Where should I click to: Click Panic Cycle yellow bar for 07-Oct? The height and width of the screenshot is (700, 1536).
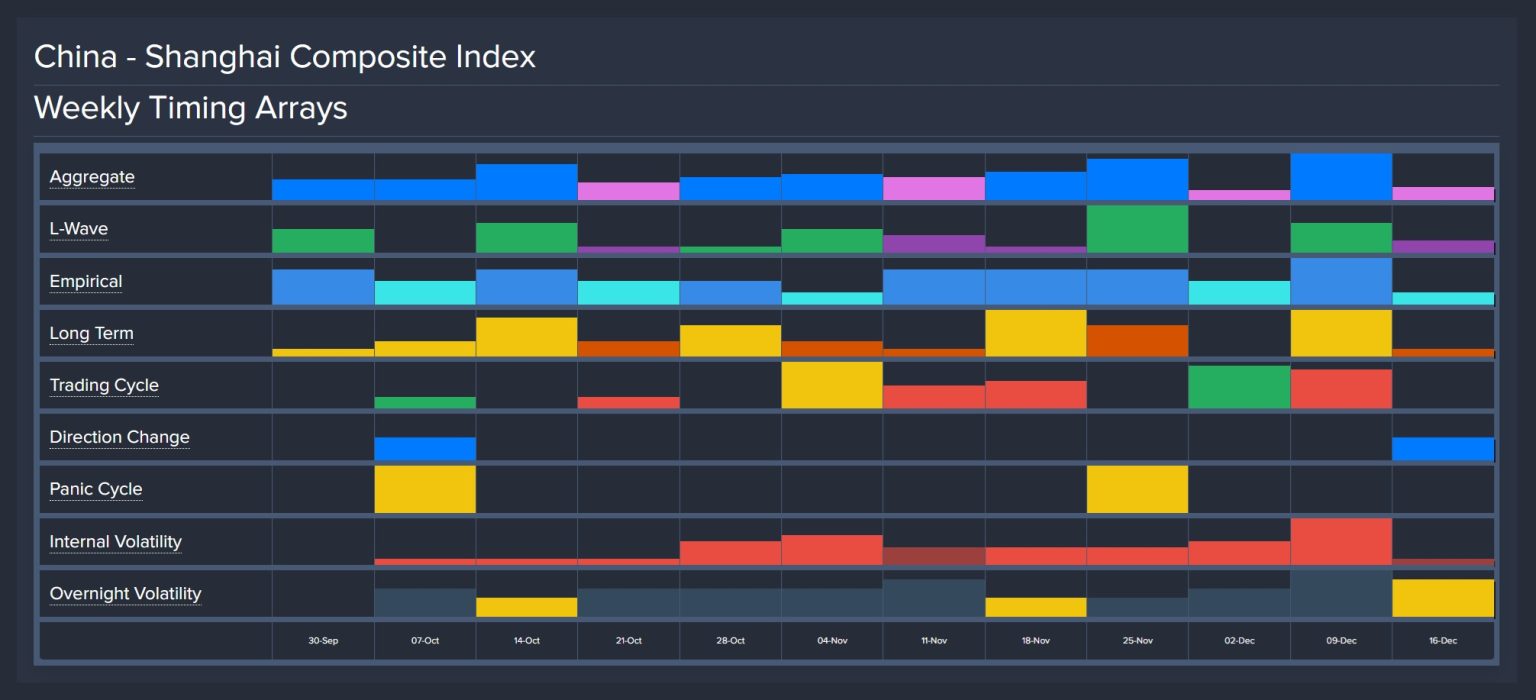coord(425,489)
